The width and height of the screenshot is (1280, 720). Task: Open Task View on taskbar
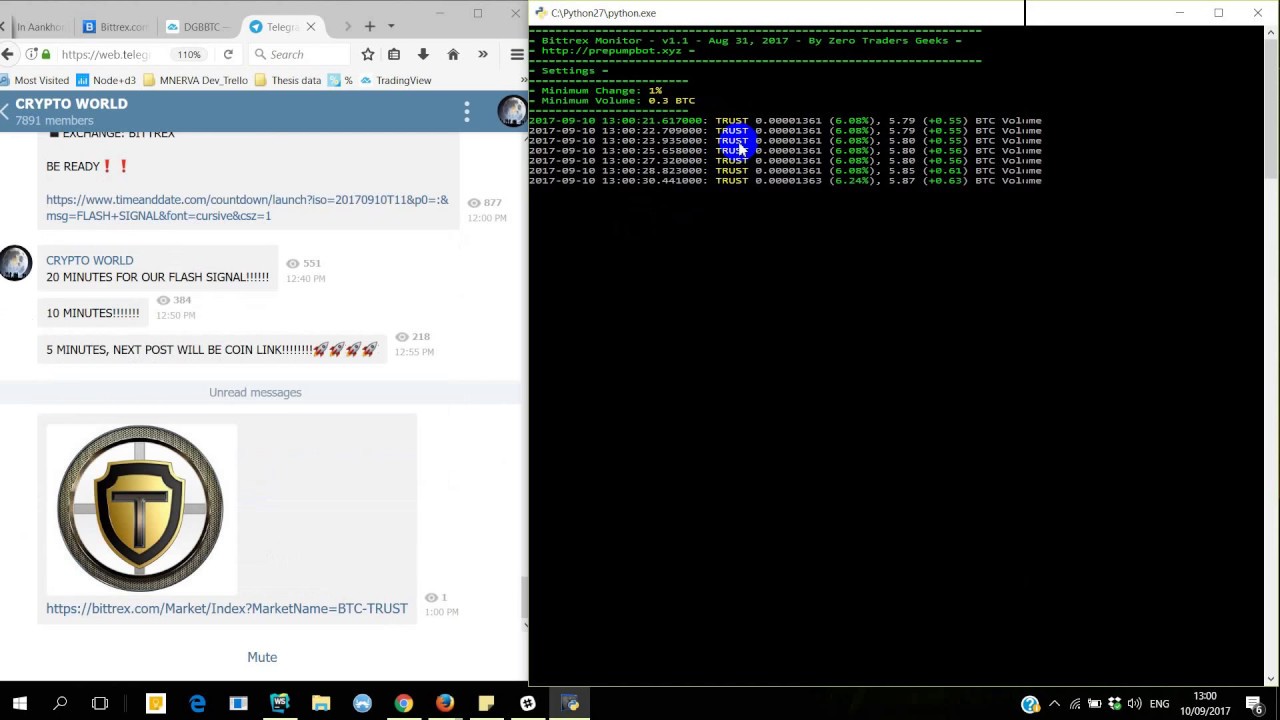[x=100, y=703]
